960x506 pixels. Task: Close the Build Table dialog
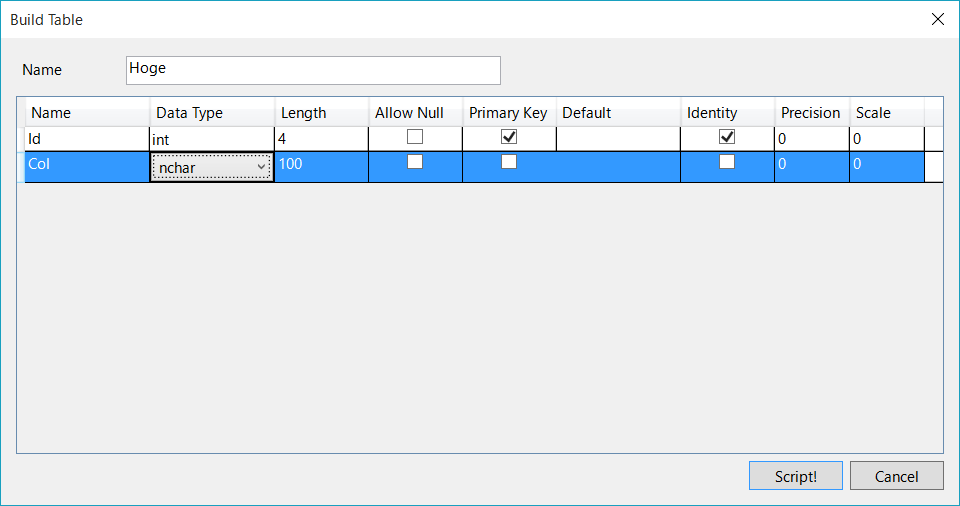click(x=937, y=20)
